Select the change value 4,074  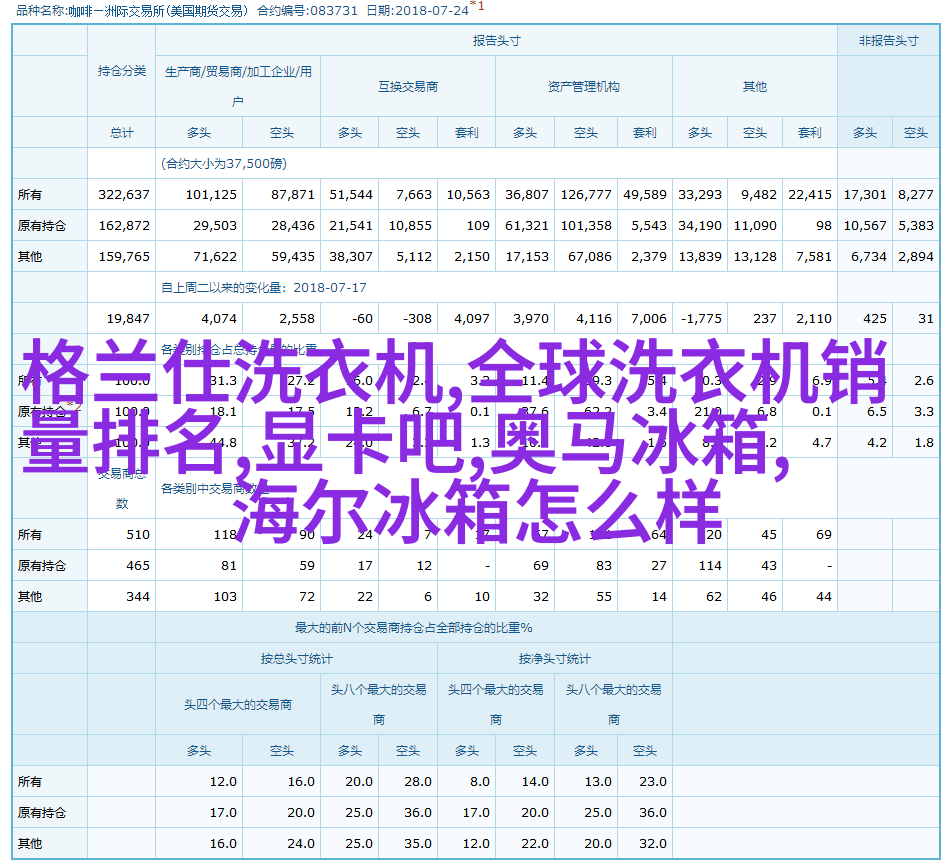pyautogui.click(x=219, y=318)
